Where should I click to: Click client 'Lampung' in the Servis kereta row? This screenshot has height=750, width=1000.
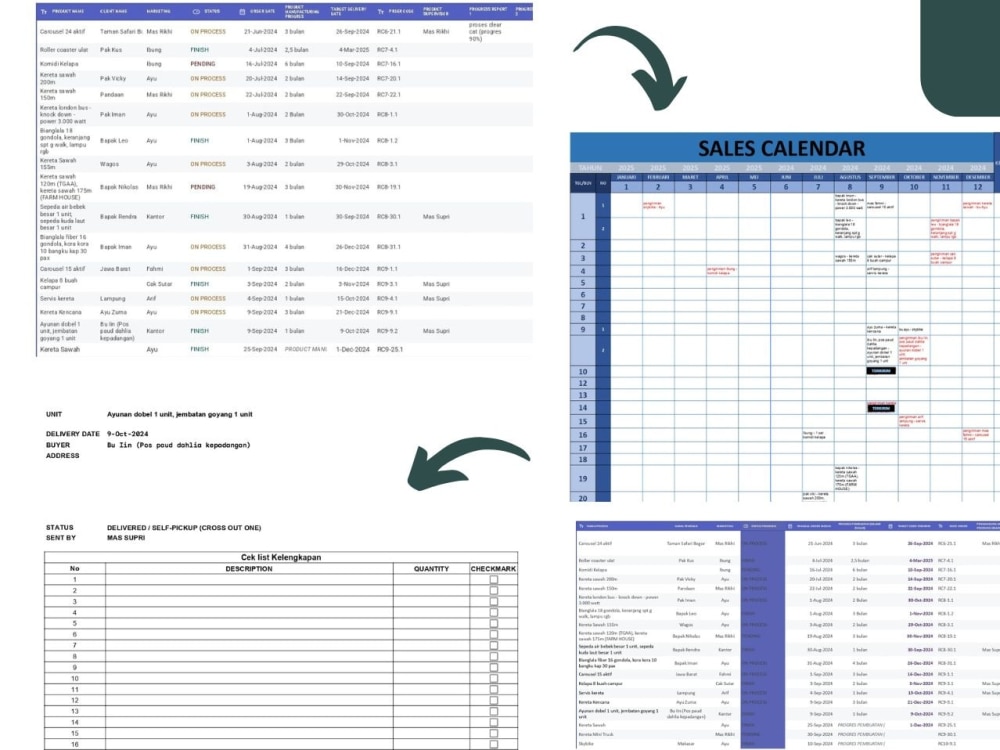pyautogui.click(x=112, y=298)
